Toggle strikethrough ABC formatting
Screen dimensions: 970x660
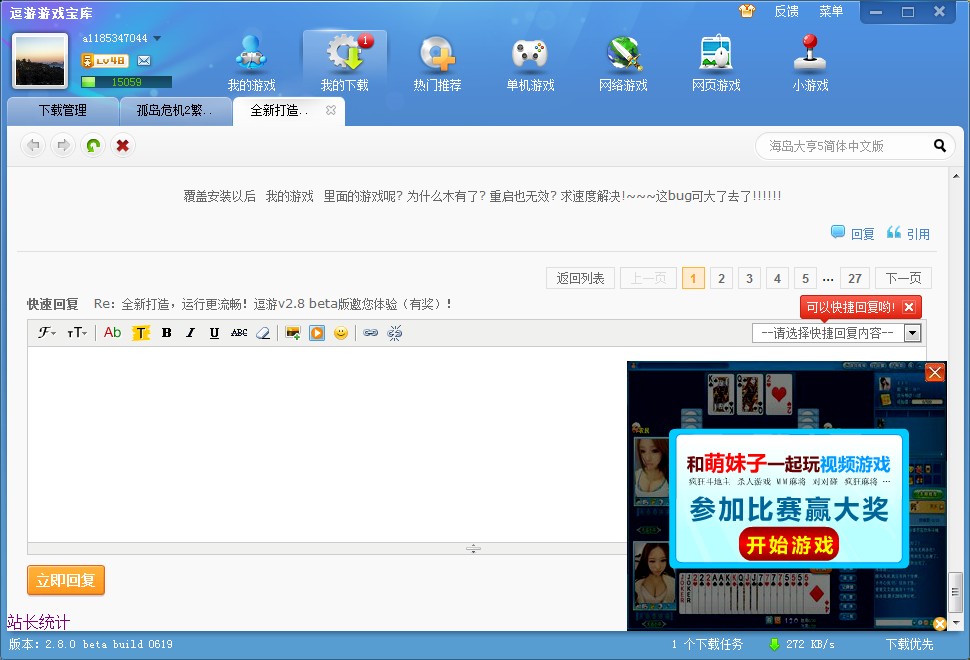[x=239, y=333]
